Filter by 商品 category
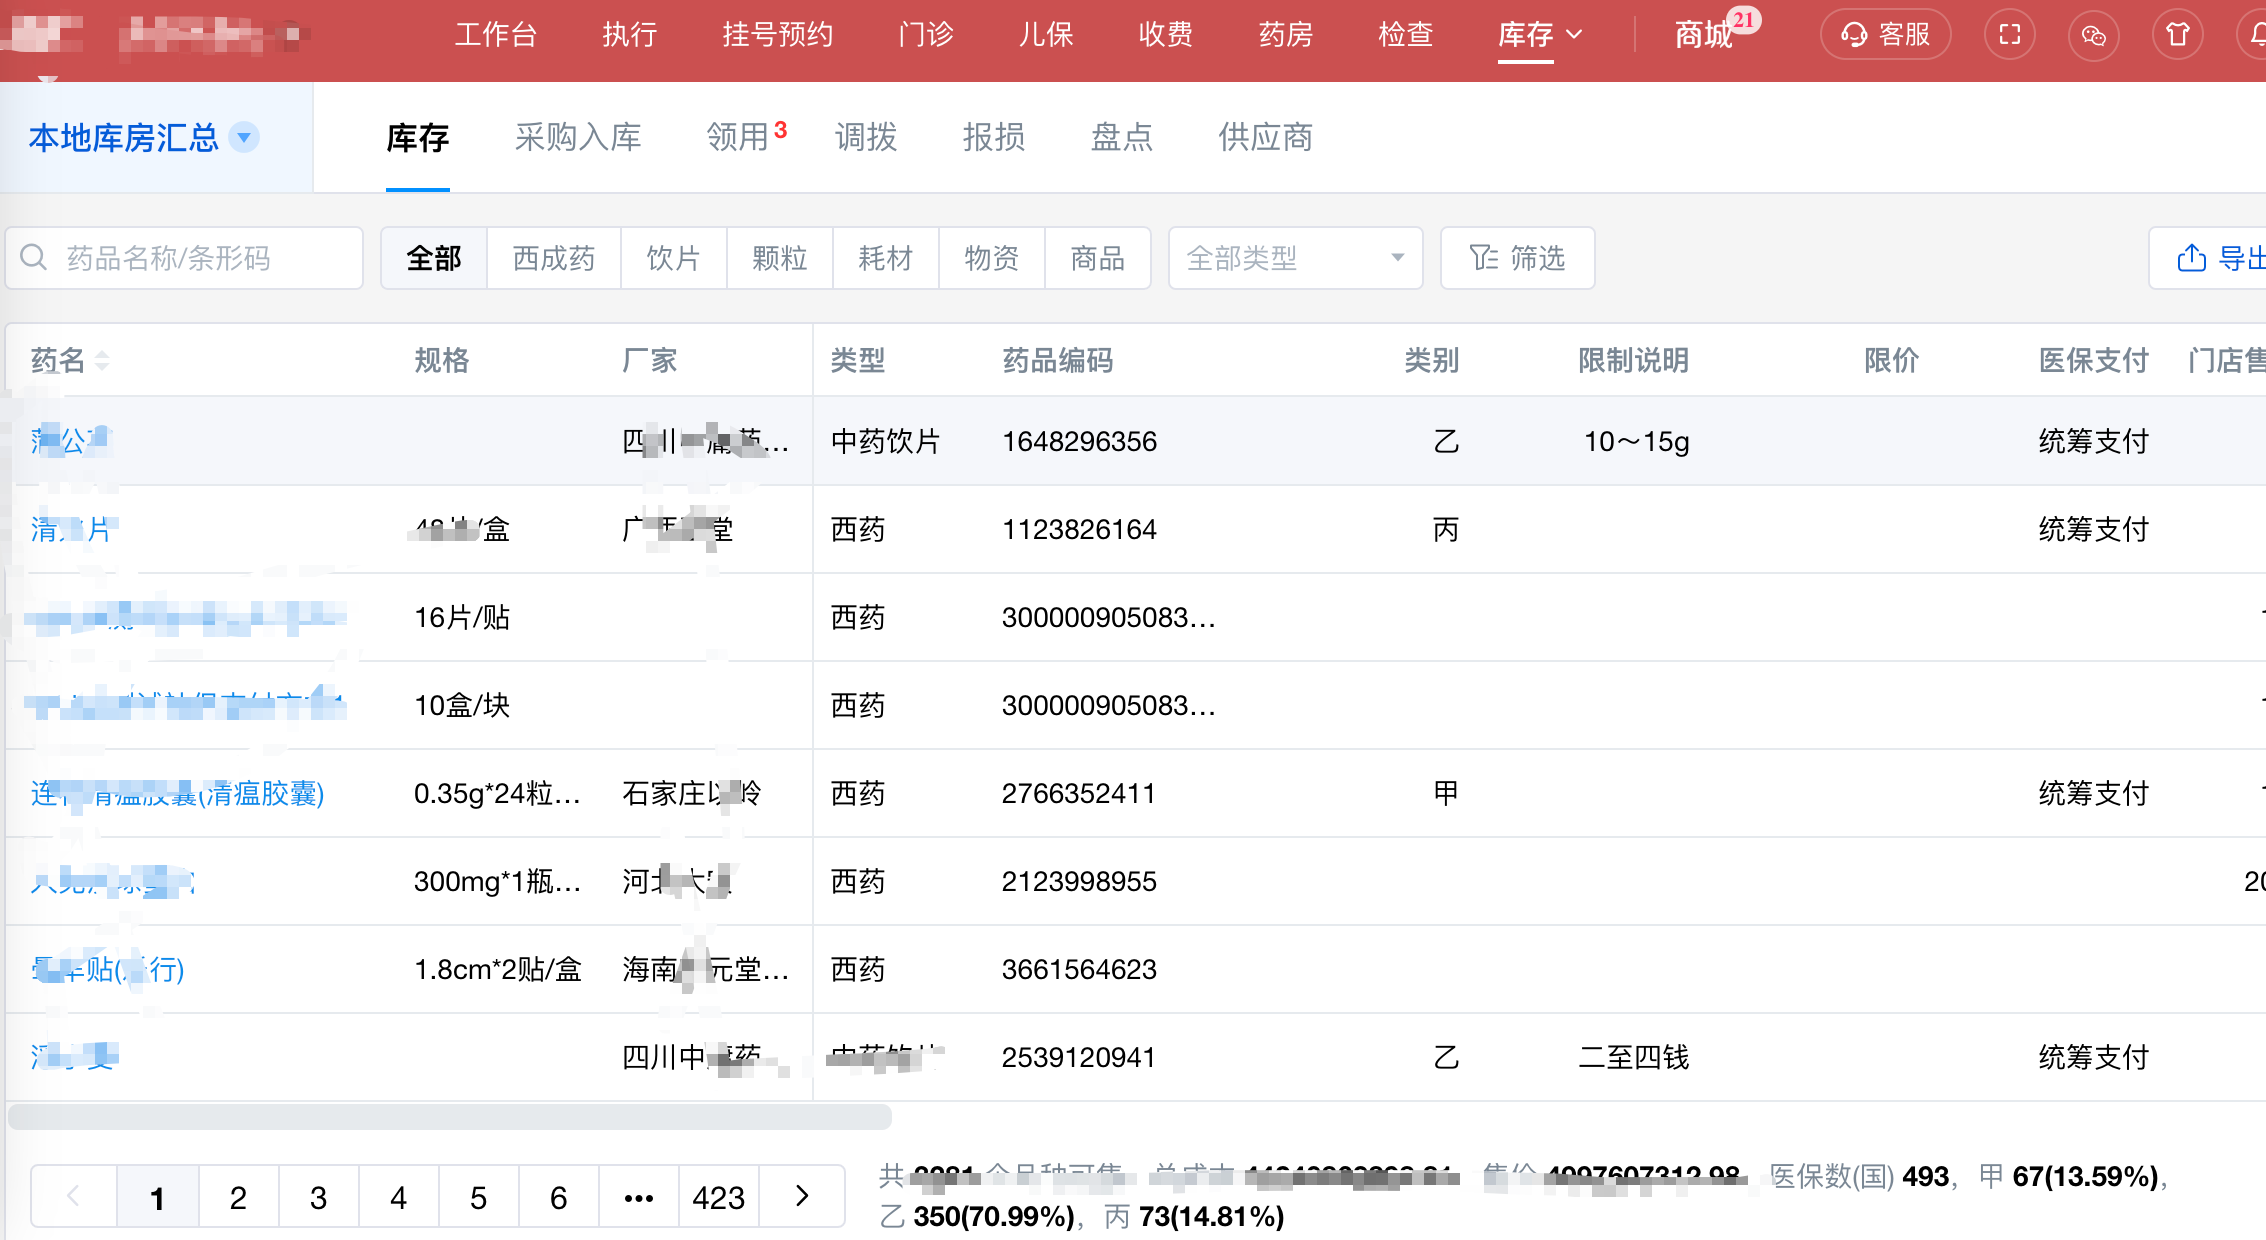Screen dimensions: 2266x1240 tap(1098, 258)
